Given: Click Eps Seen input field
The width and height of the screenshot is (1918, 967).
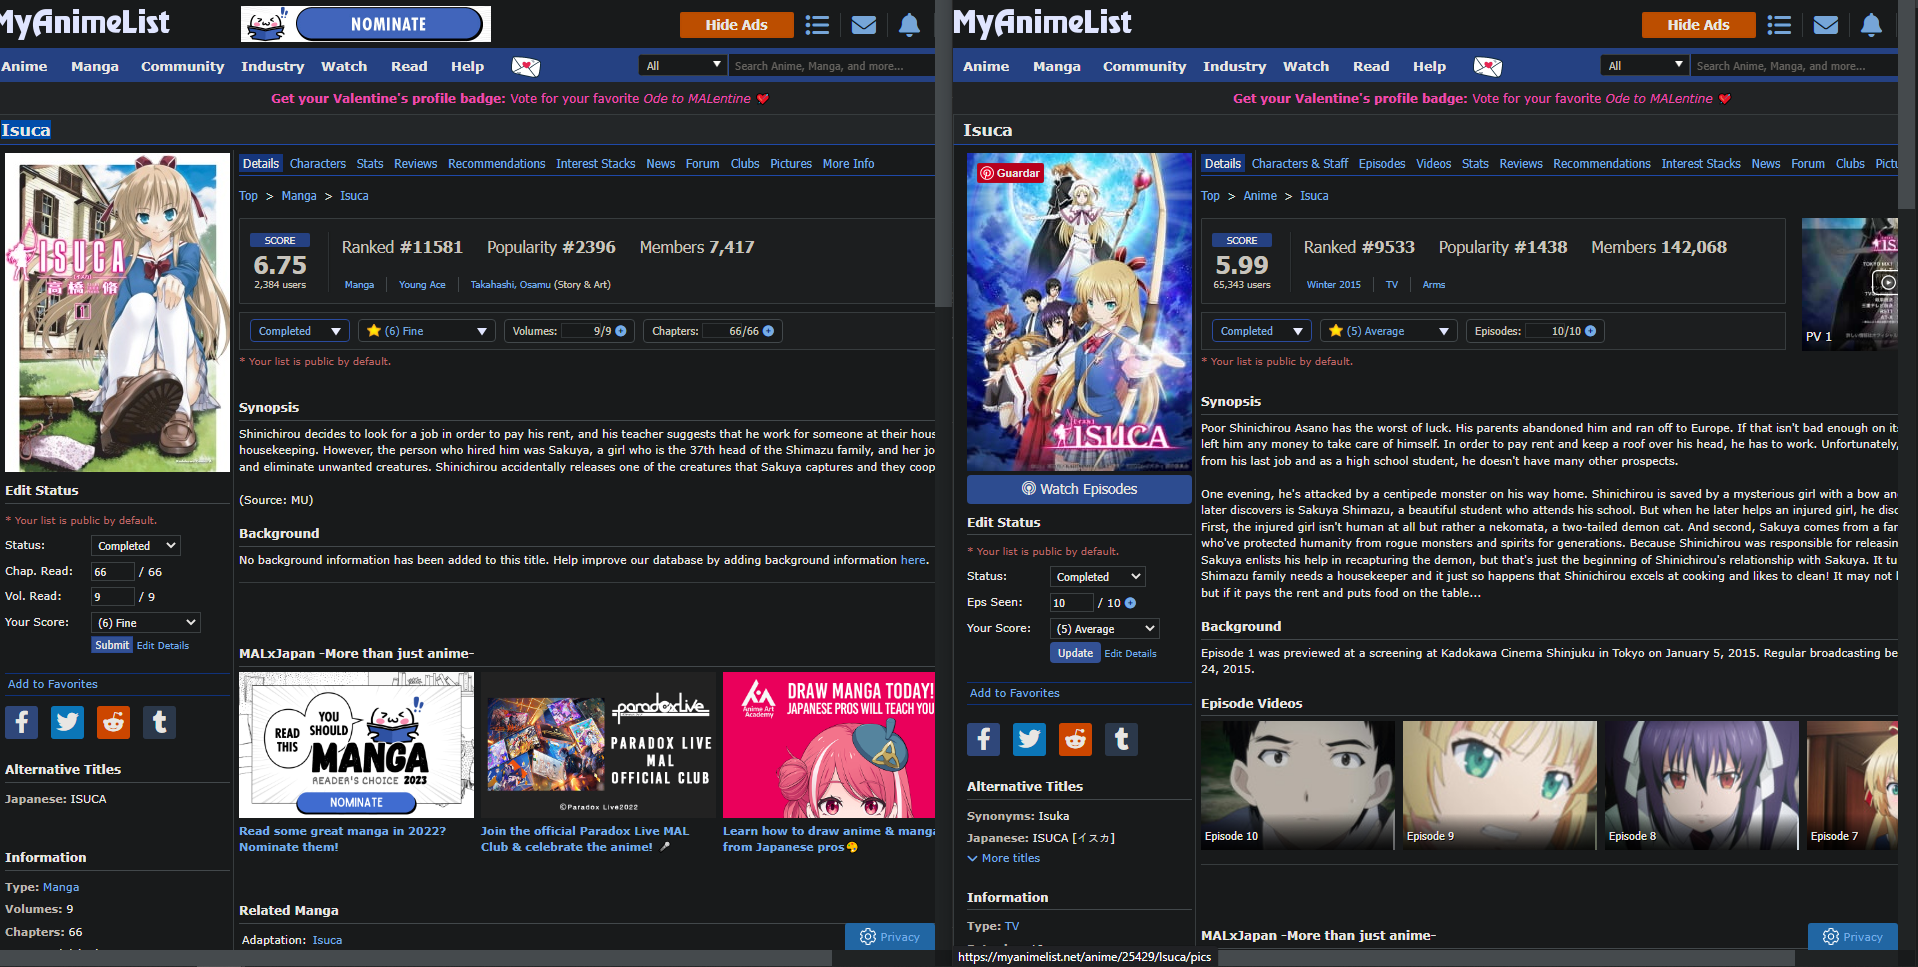Looking at the screenshot, I should (x=1071, y=603).
